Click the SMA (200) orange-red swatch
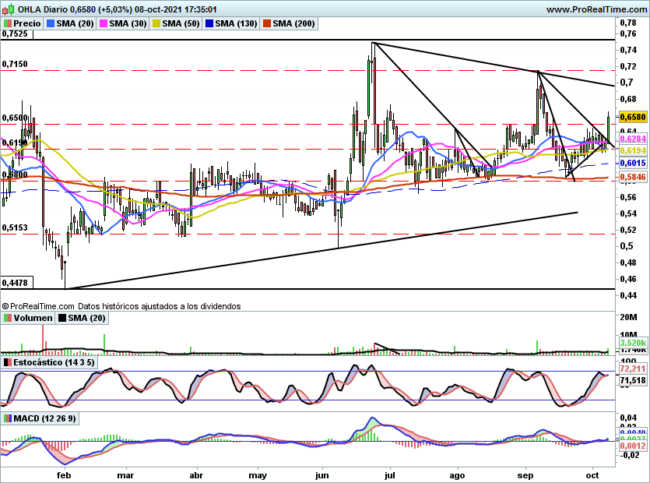This screenshot has width=650, height=483. (267, 24)
